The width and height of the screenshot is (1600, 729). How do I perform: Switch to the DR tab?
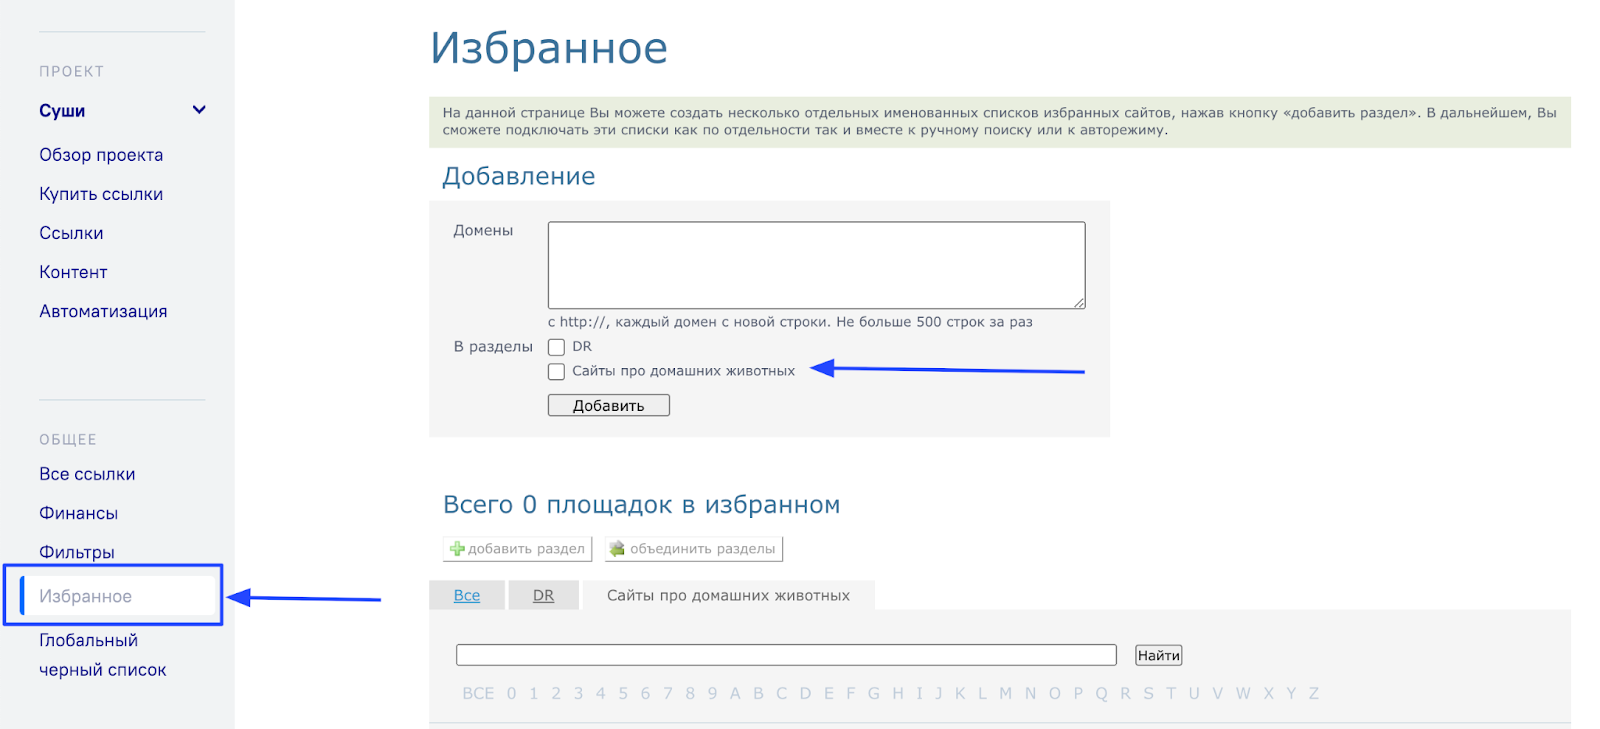point(543,595)
